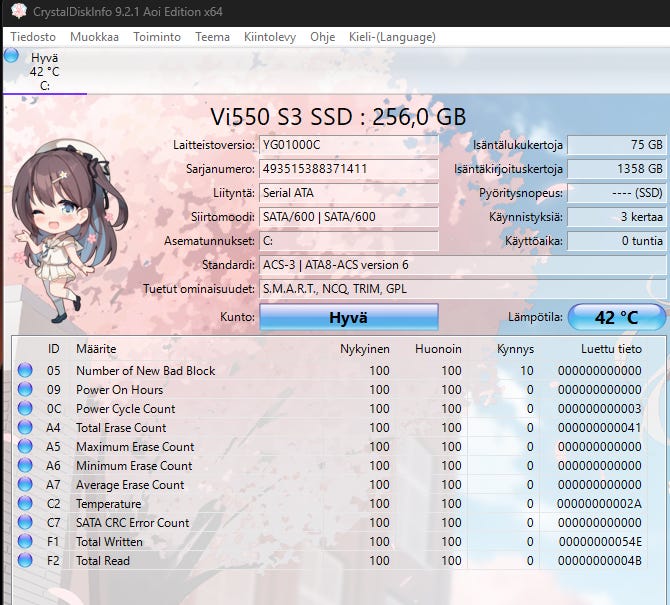This screenshot has height=605, width=670.
Task: Open the Tiedosto menu
Action: (33, 37)
